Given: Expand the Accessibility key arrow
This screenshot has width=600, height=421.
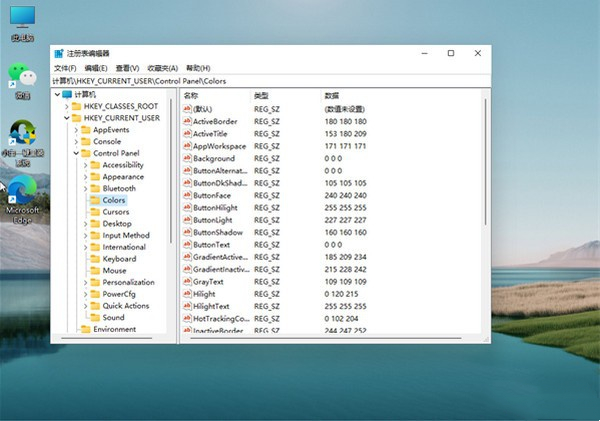Looking at the screenshot, I should point(85,165).
